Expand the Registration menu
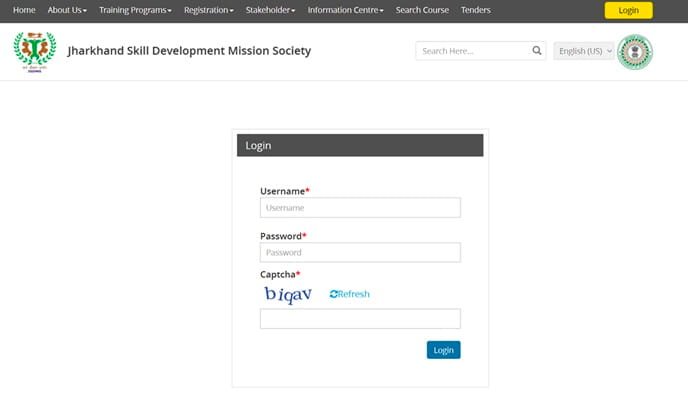 tap(209, 10)
